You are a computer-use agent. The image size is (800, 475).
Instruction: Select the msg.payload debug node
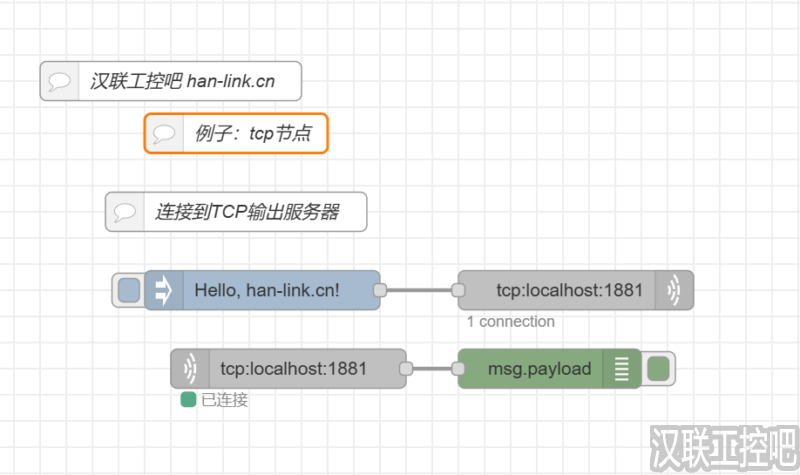[x=539, y=369]
